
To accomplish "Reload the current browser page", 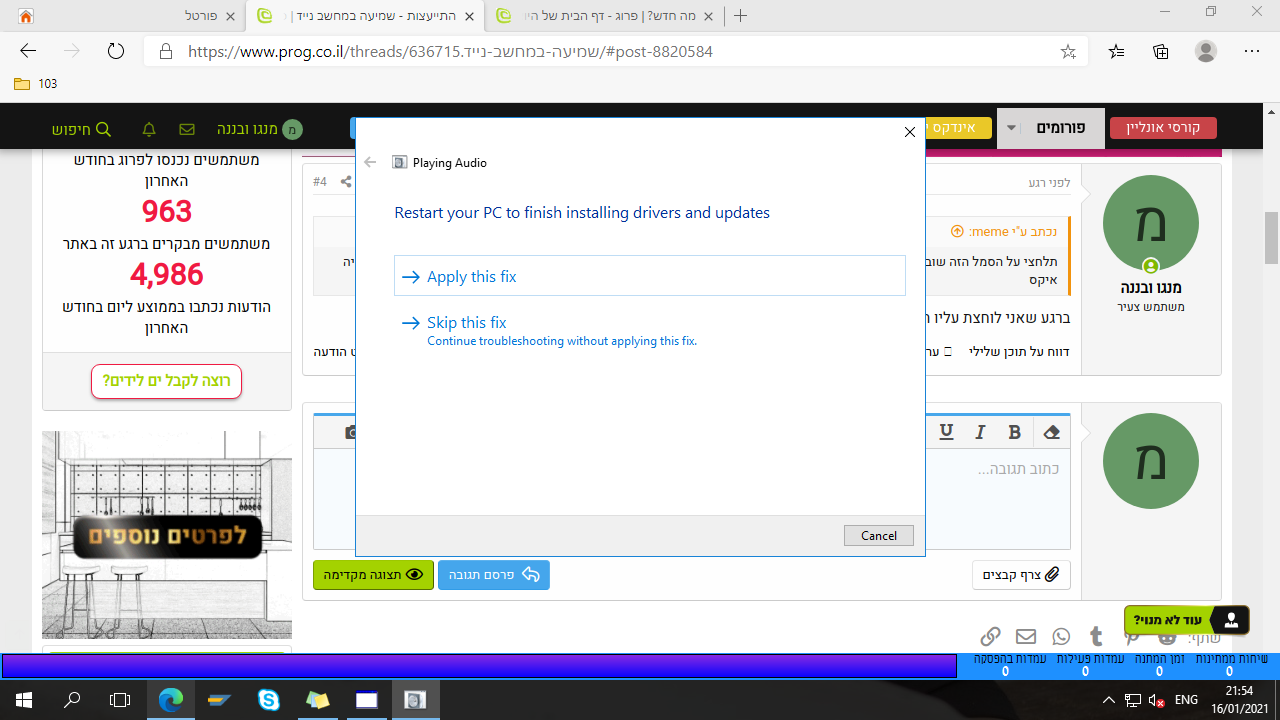I will coord(115,51).
